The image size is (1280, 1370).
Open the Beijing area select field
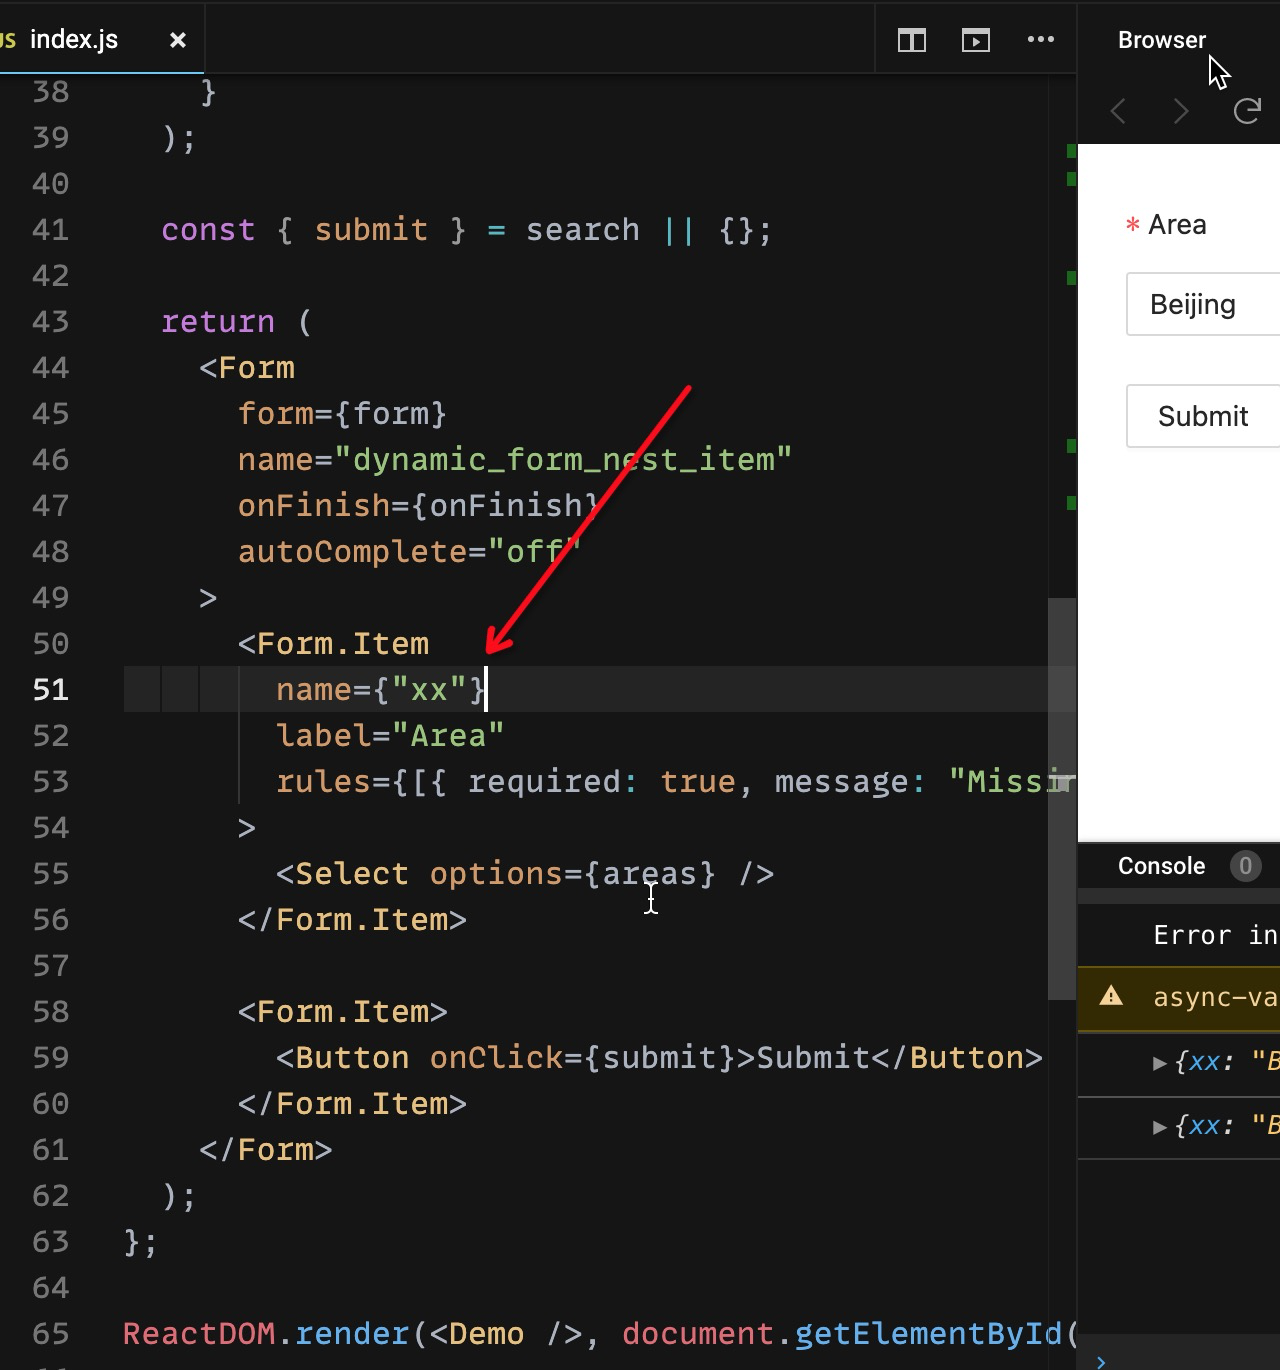point(1200,304)
